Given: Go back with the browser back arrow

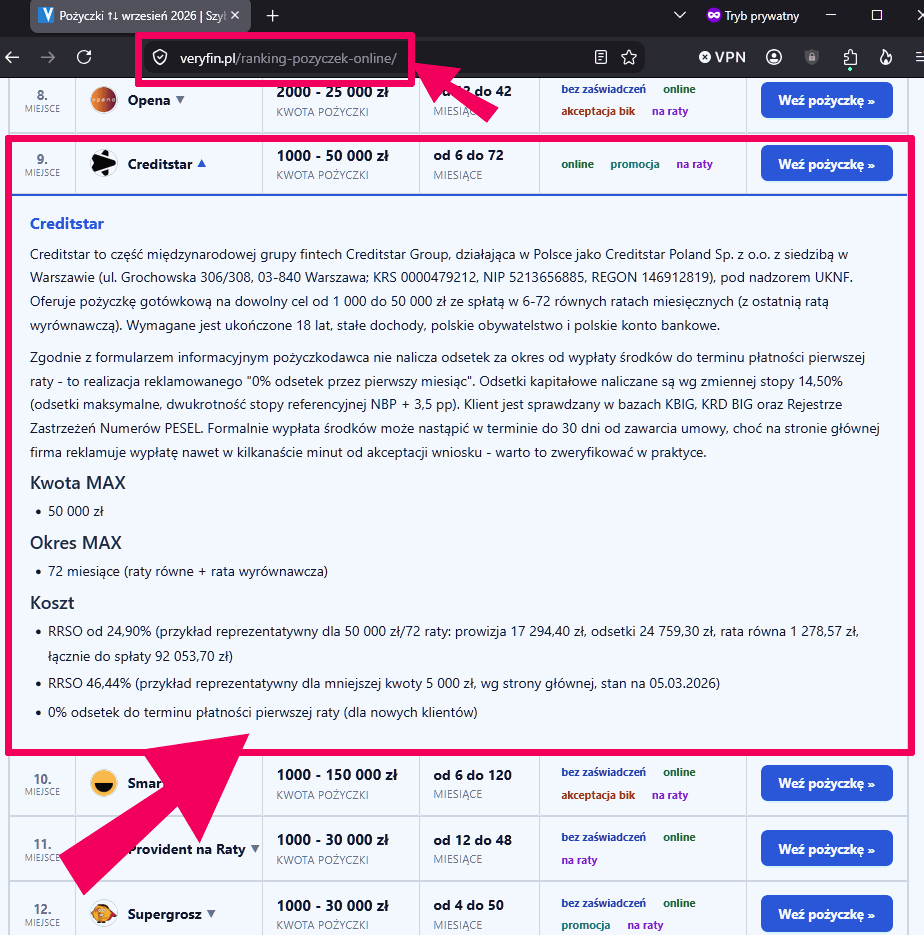Looking at the screenshot, I should 13,57.
